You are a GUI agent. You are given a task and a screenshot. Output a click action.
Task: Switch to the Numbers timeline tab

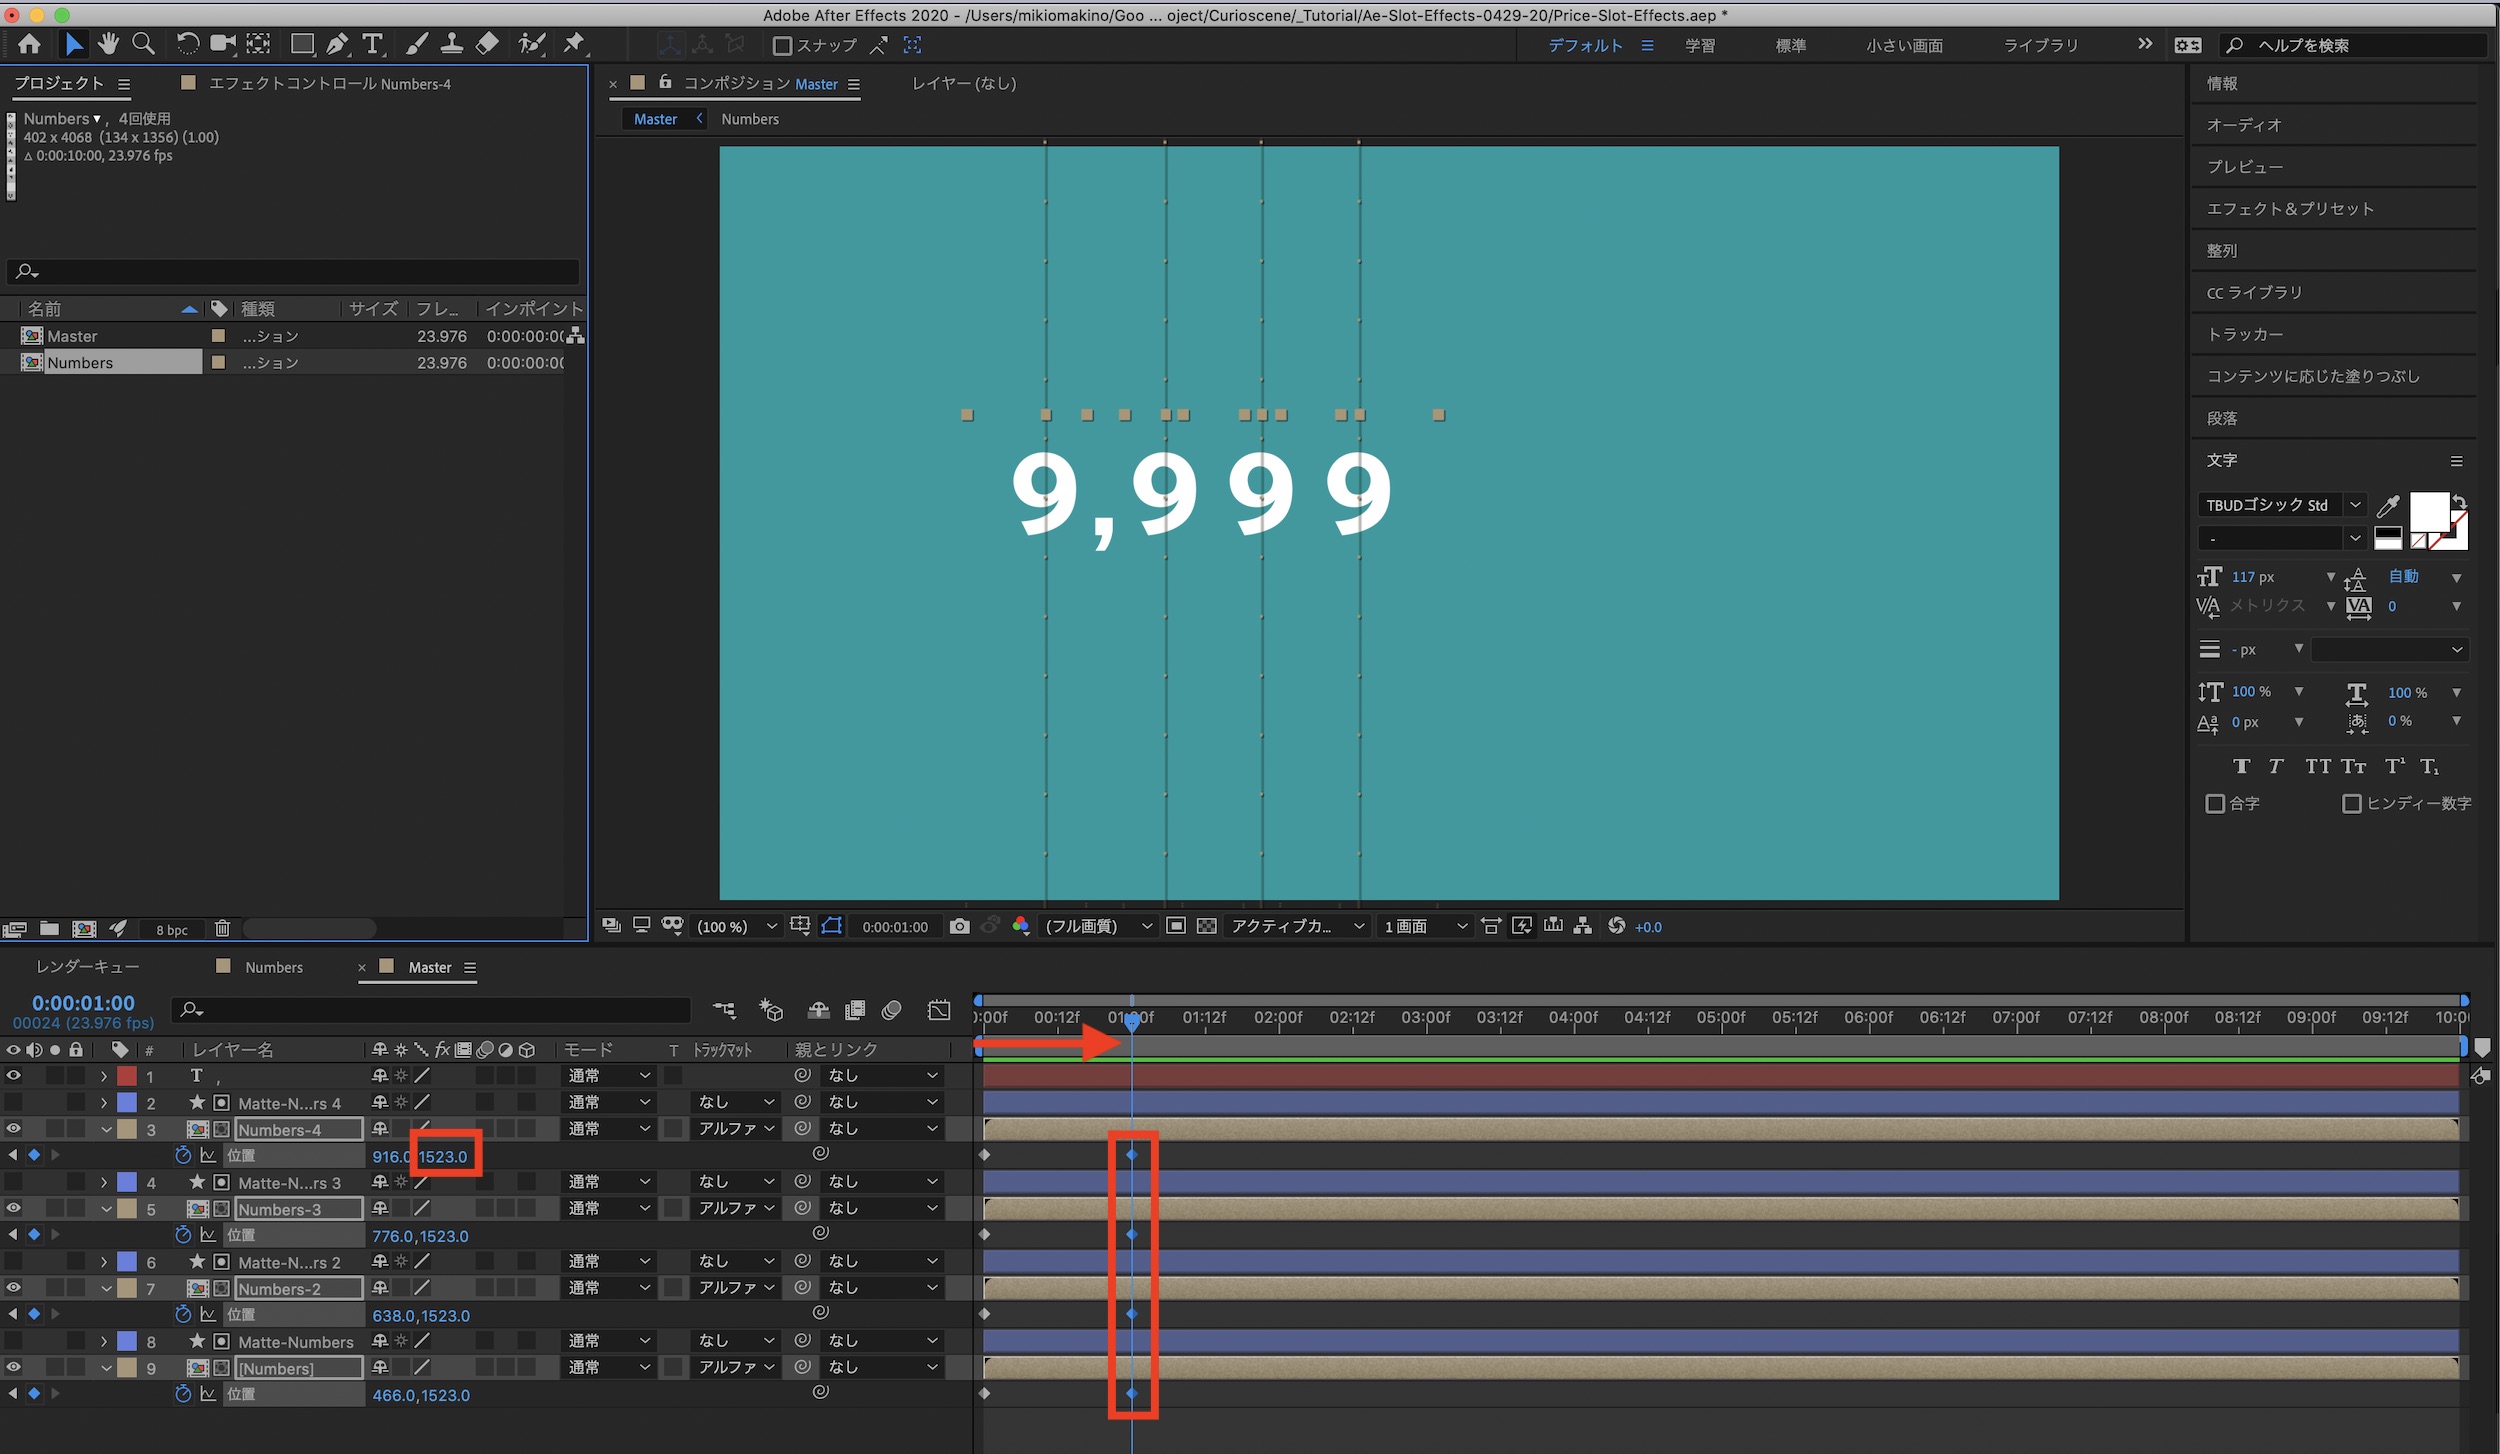273,967
